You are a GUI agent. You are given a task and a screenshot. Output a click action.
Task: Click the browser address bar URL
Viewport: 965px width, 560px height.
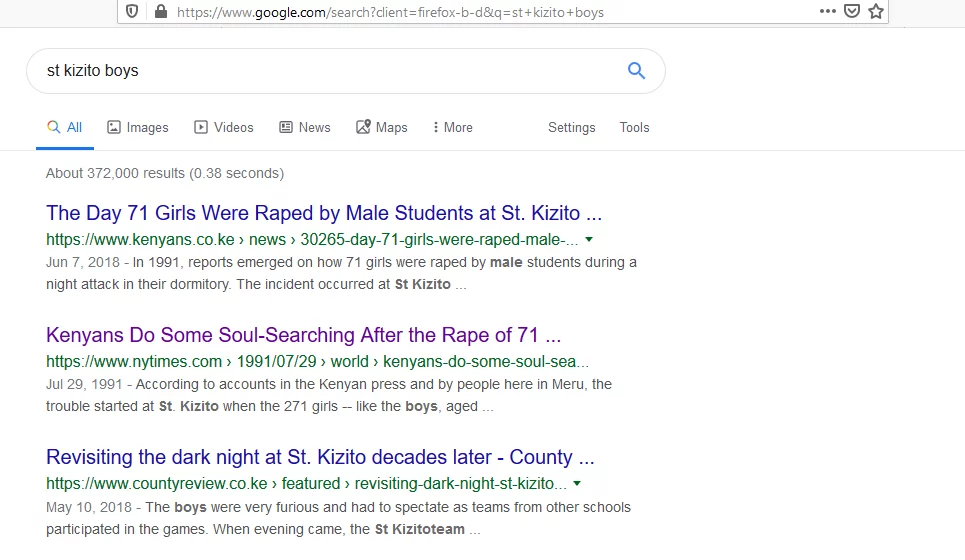coord(390,12)
